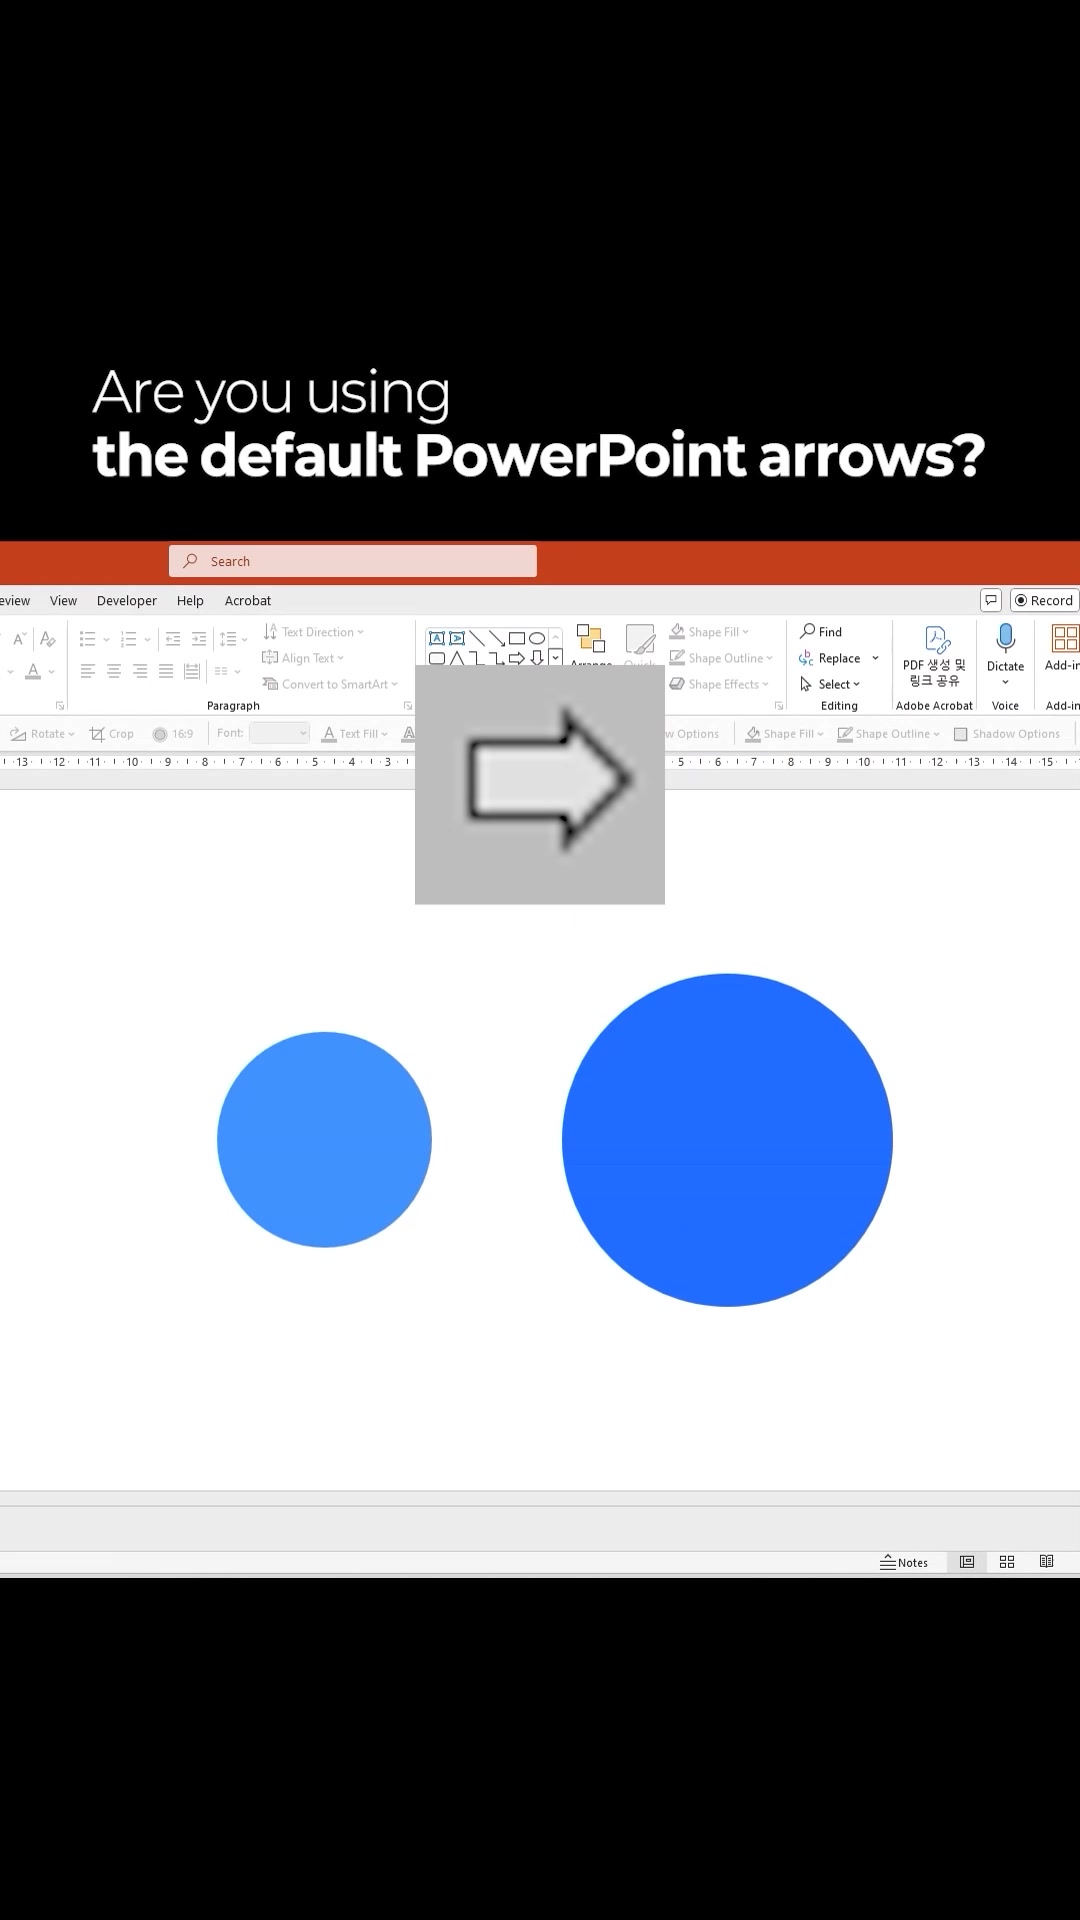The image size is (1080, 1920).
Task: Open the Shape Effects dropdown
Action: 719,684
